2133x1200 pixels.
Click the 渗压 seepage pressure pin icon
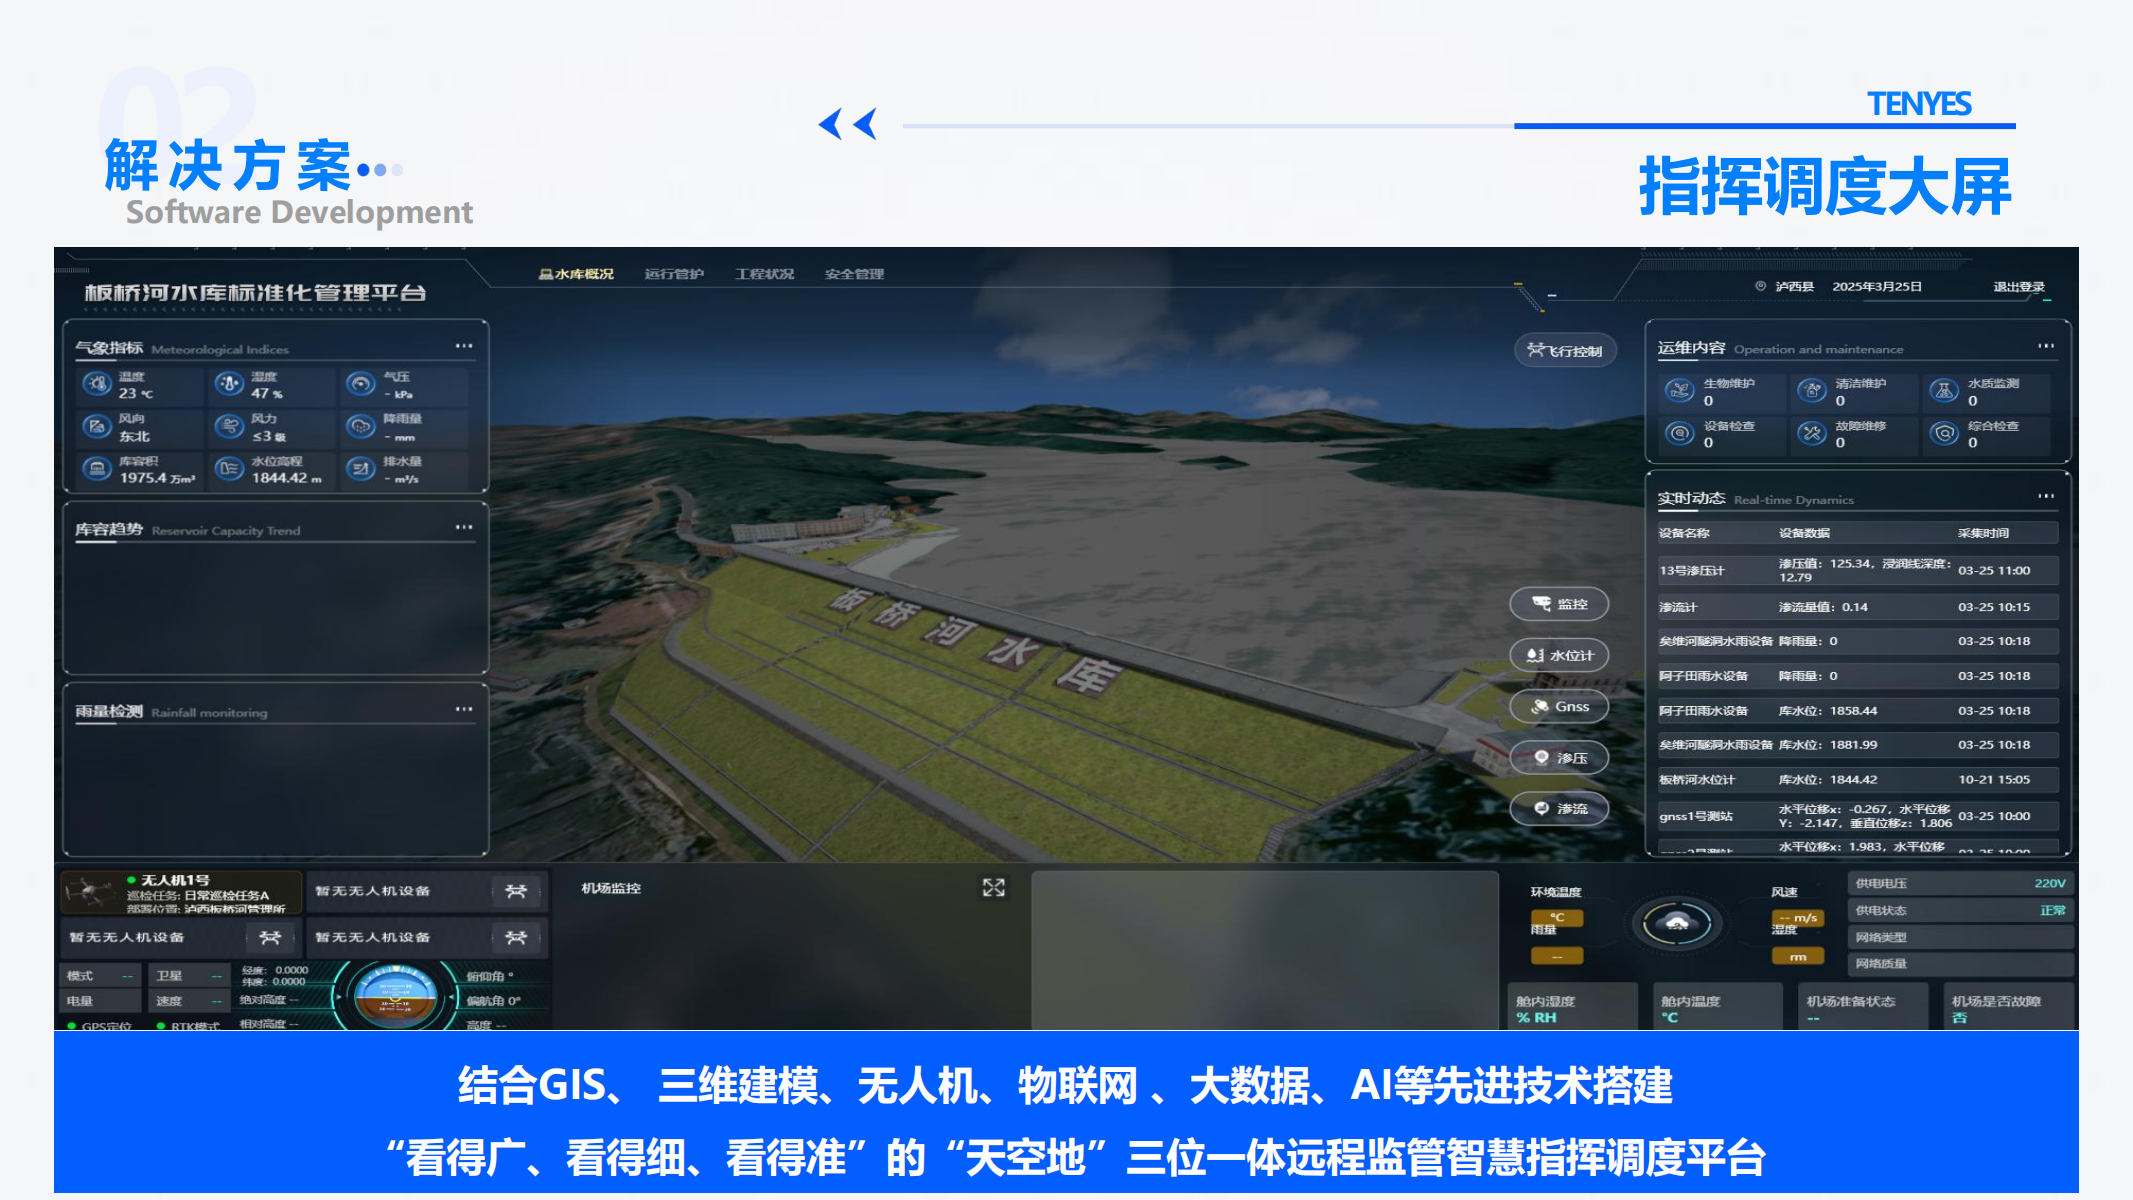click(1542, 757)
